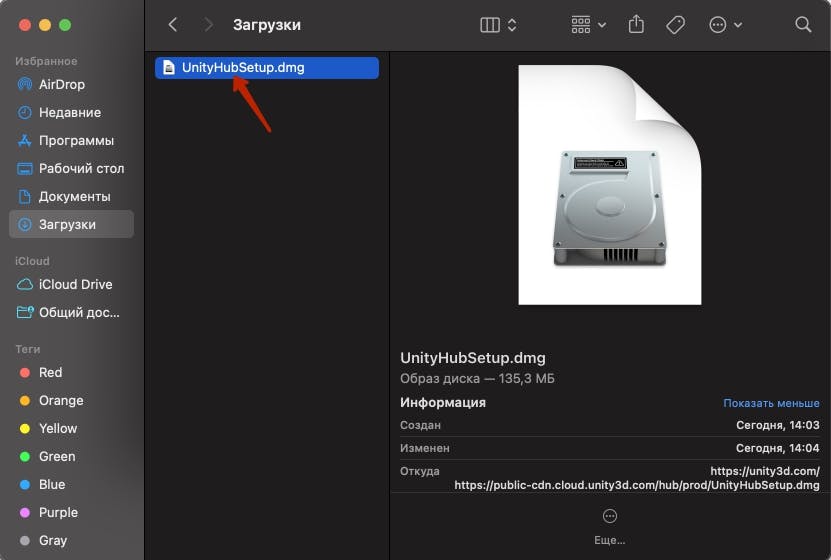Click the Документы document icon
The height and width of the screenshot is (560, 831).
25,197
